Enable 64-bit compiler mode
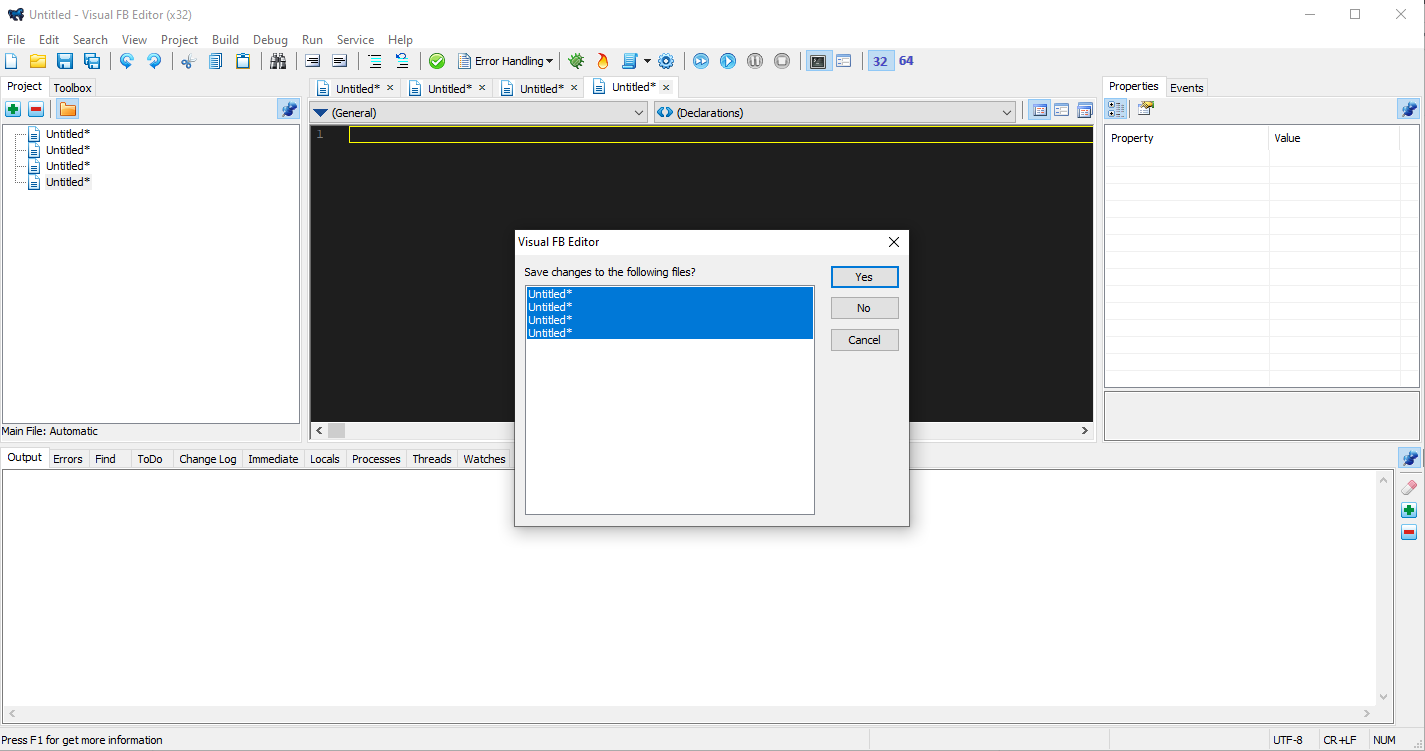Screen dimensions: 1425x751 coord(906,61)
